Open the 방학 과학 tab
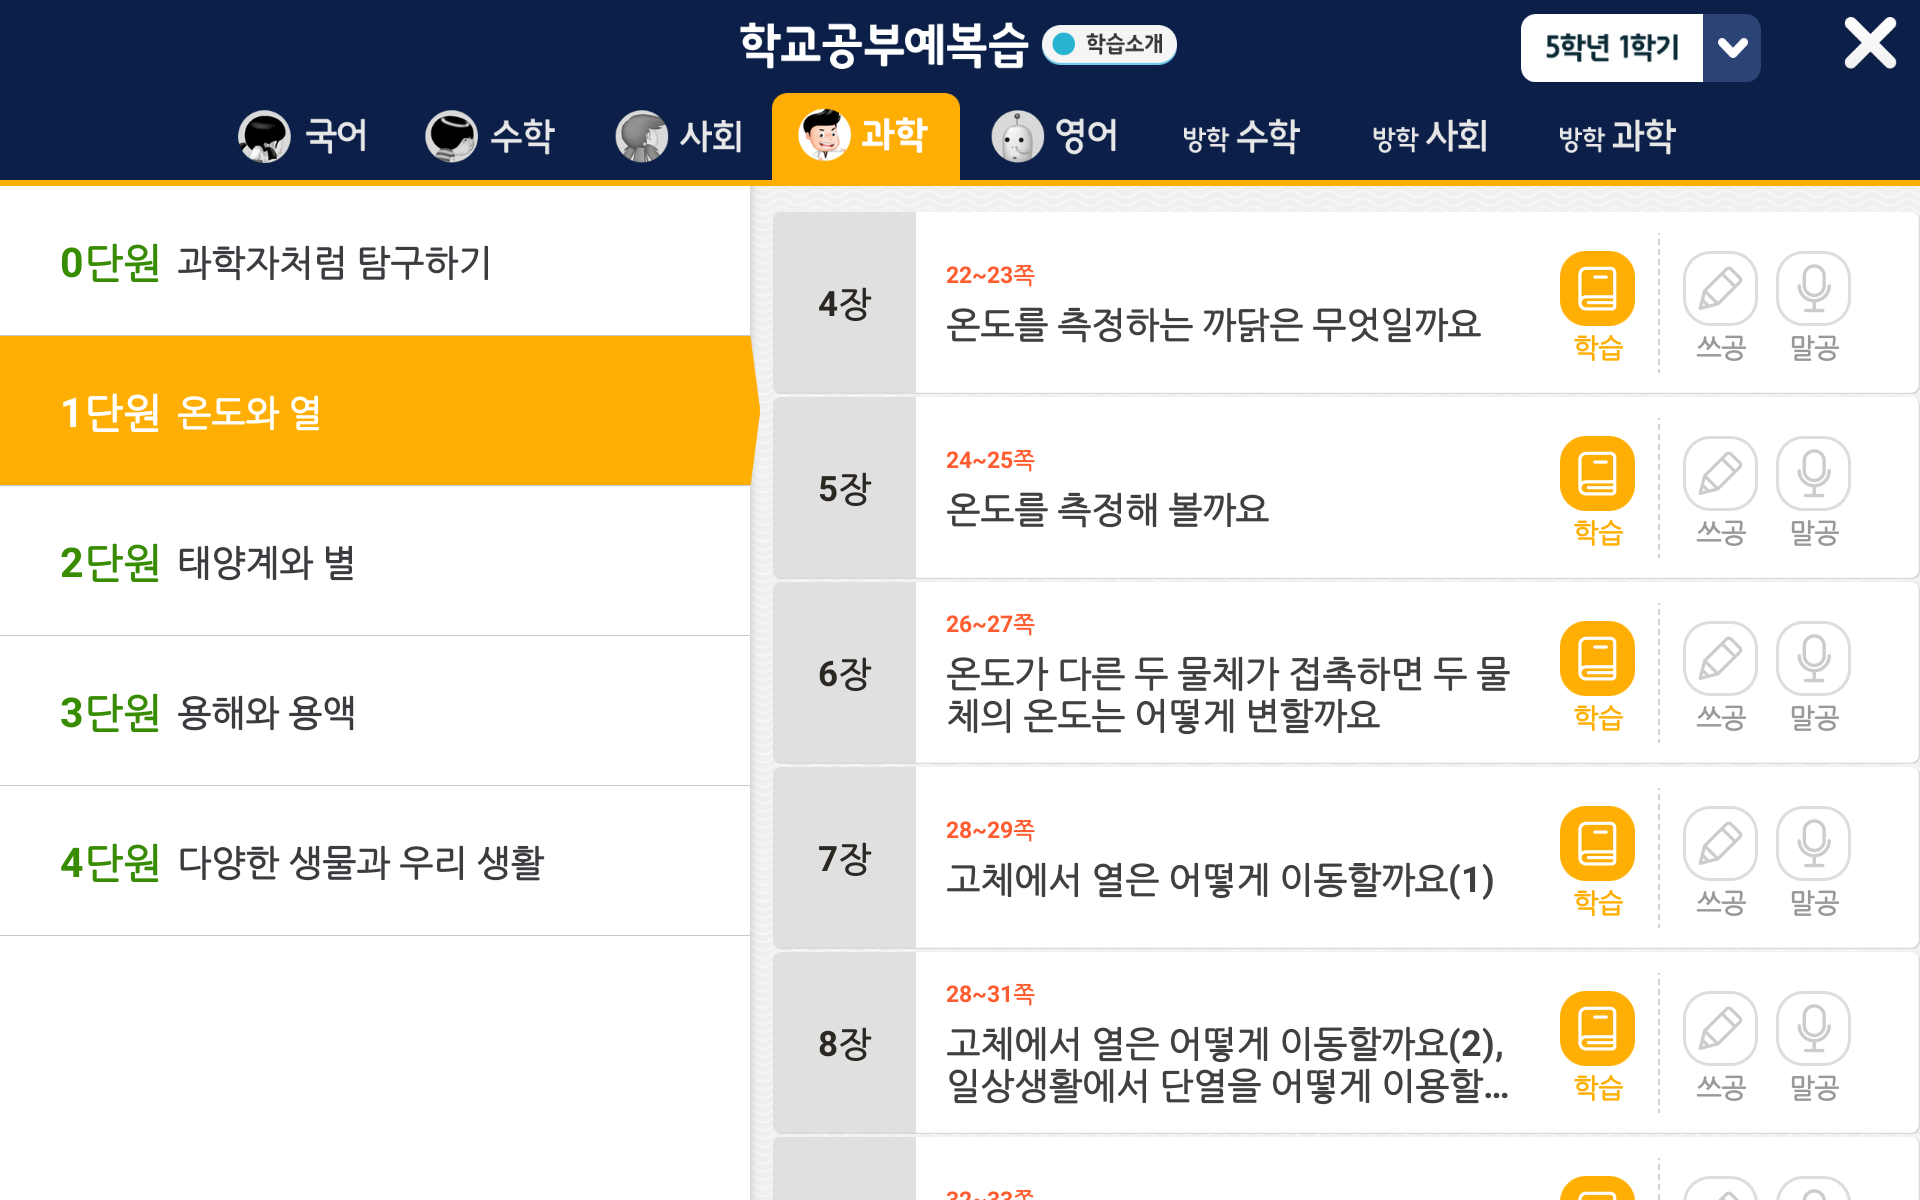The height and width of the screenshot is (1200, 1920). click(x=1617, y=136)
